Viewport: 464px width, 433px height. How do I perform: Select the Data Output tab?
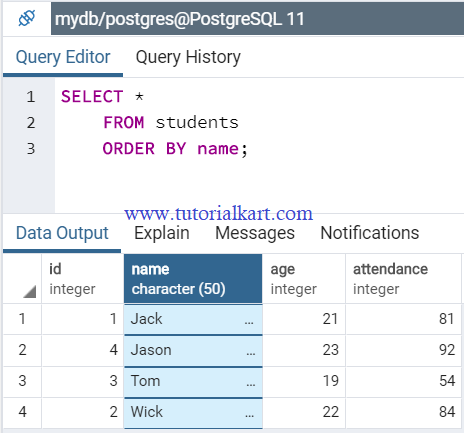pyautogui.click(x=62, y=233)
